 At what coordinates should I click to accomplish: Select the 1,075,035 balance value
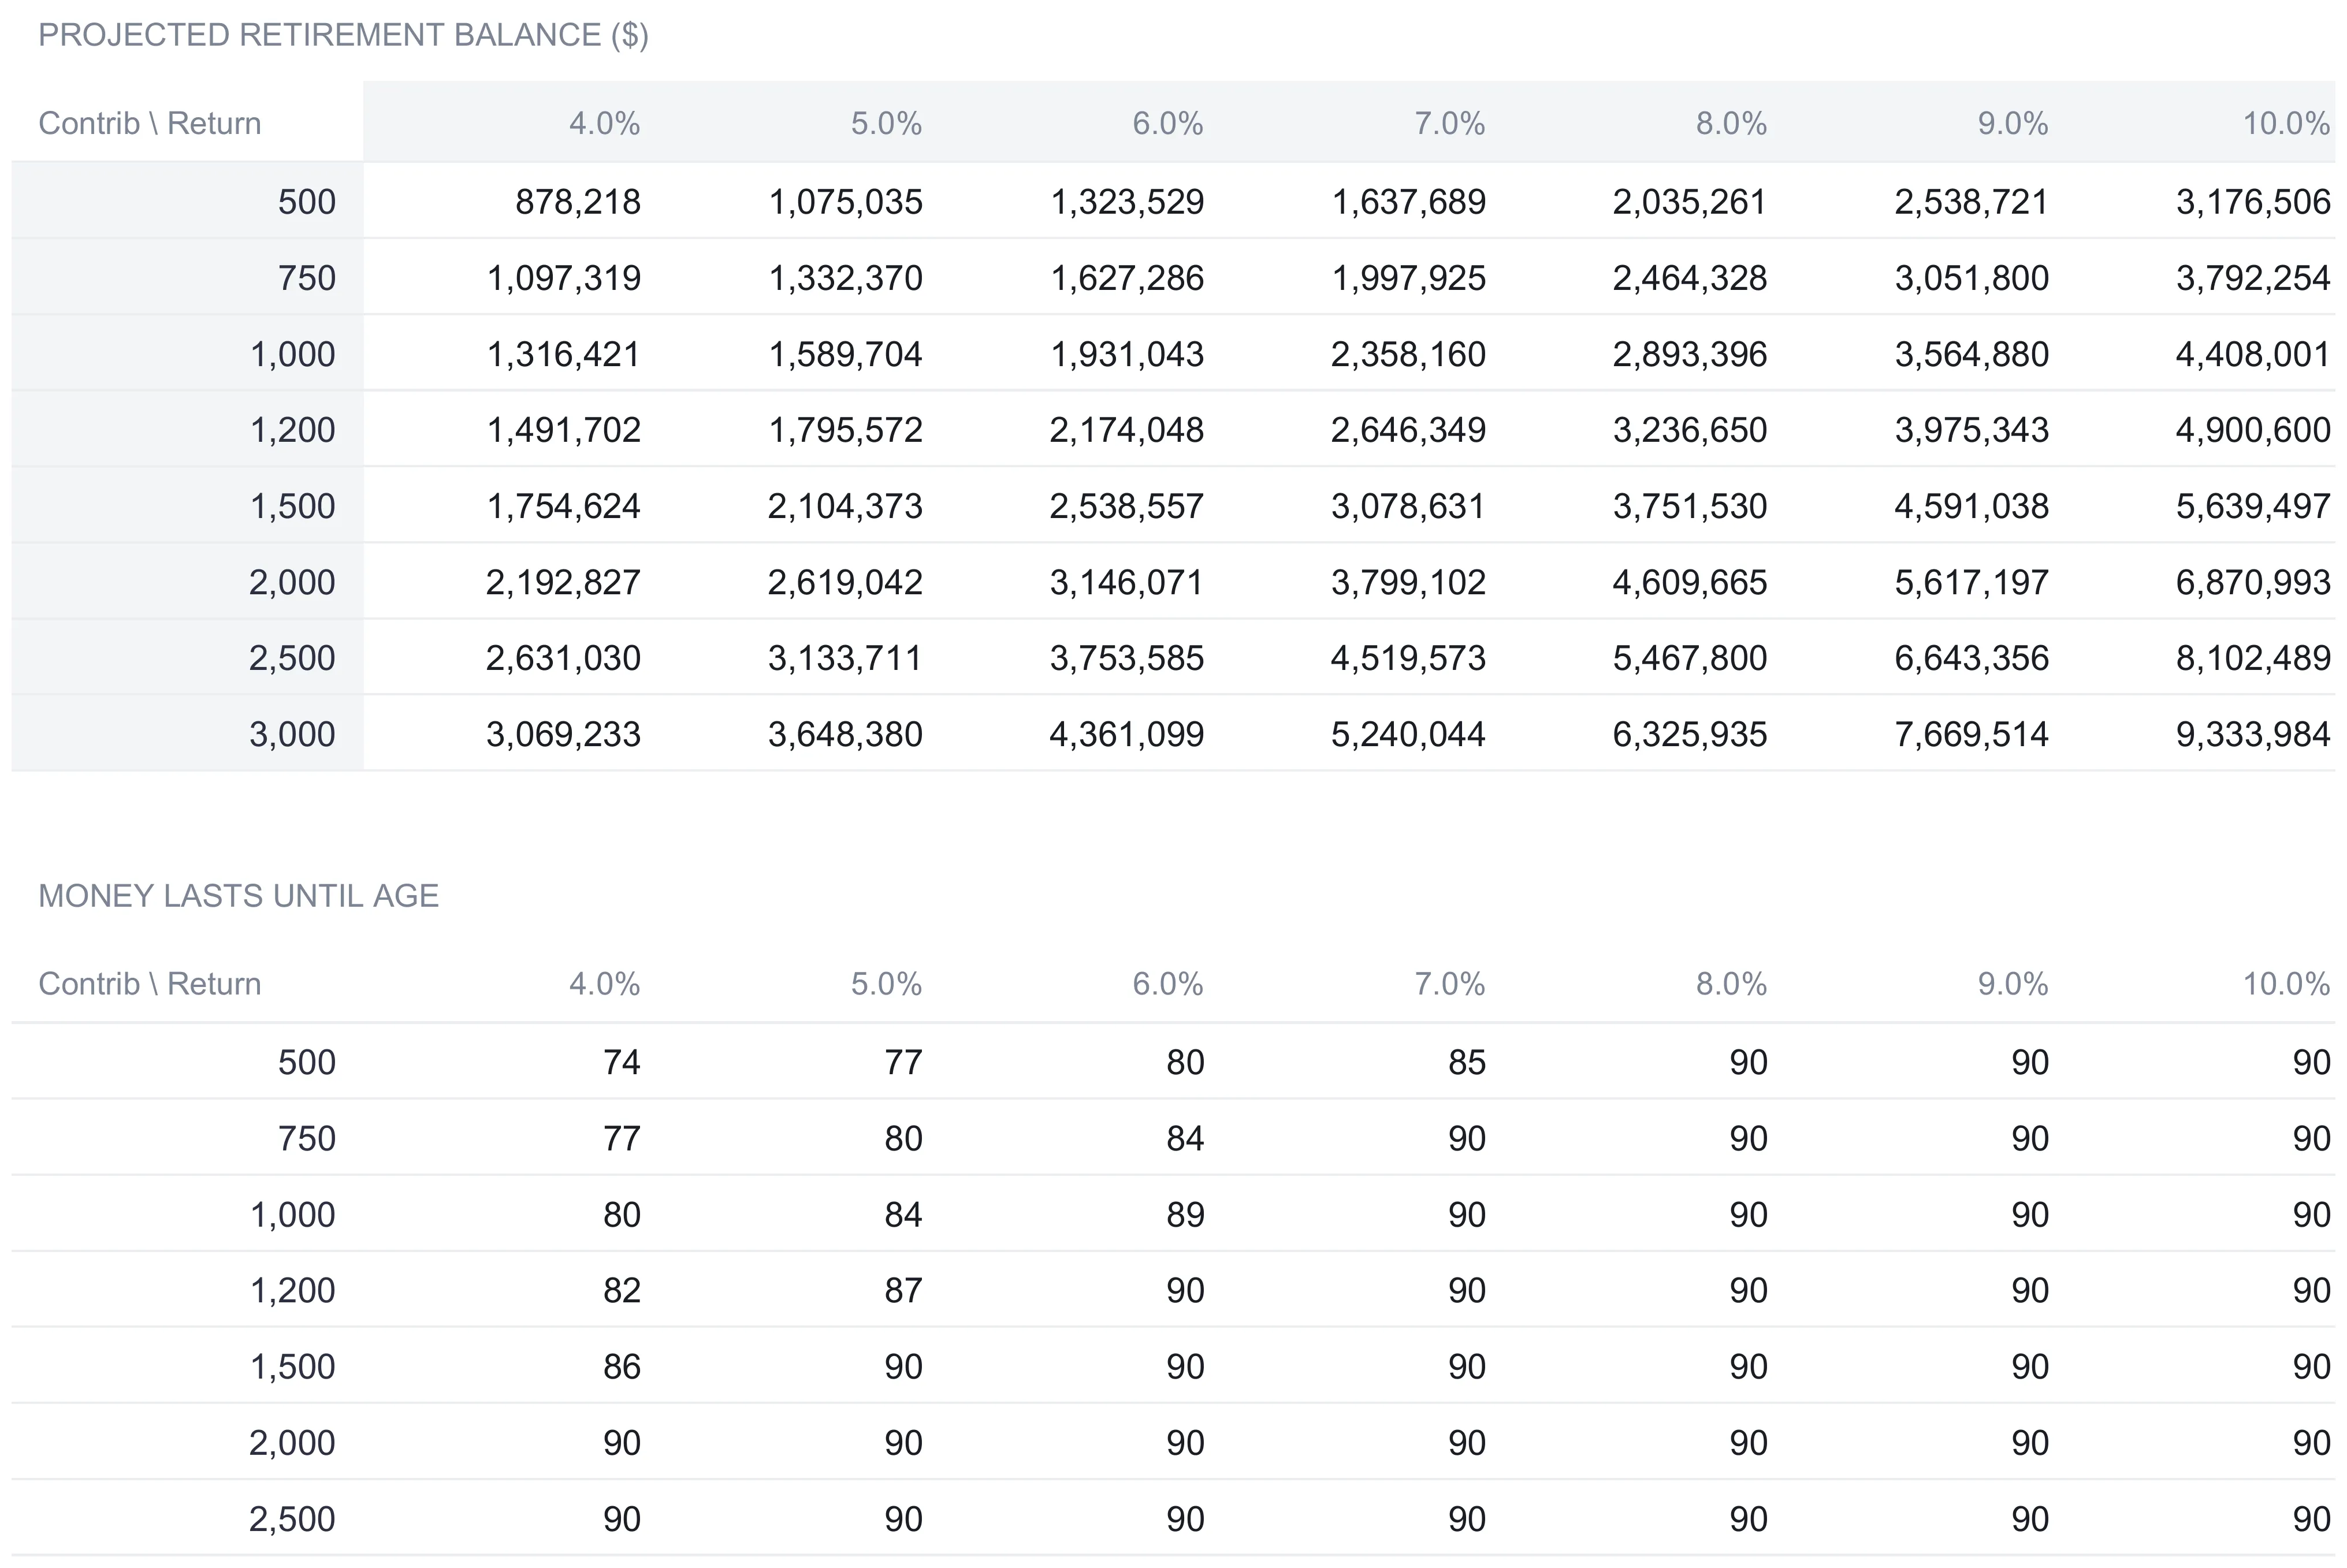845,202
